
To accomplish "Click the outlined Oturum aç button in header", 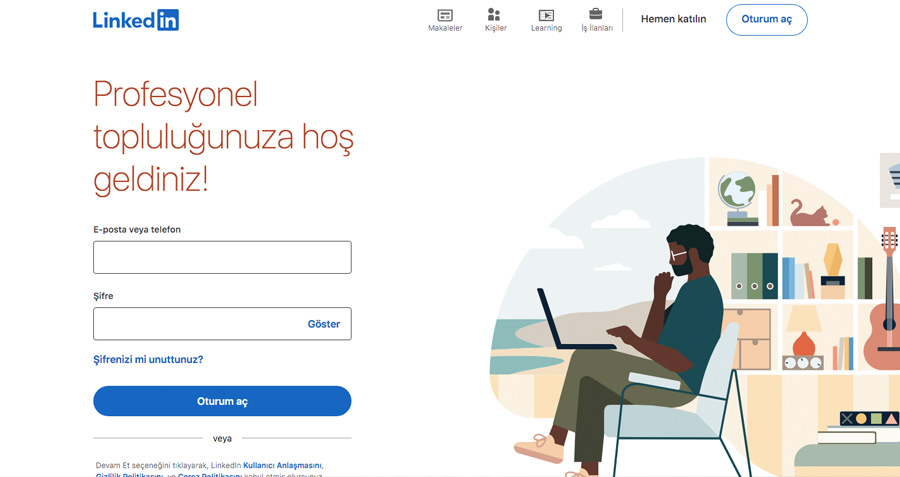I will click(x=766, y=20).
